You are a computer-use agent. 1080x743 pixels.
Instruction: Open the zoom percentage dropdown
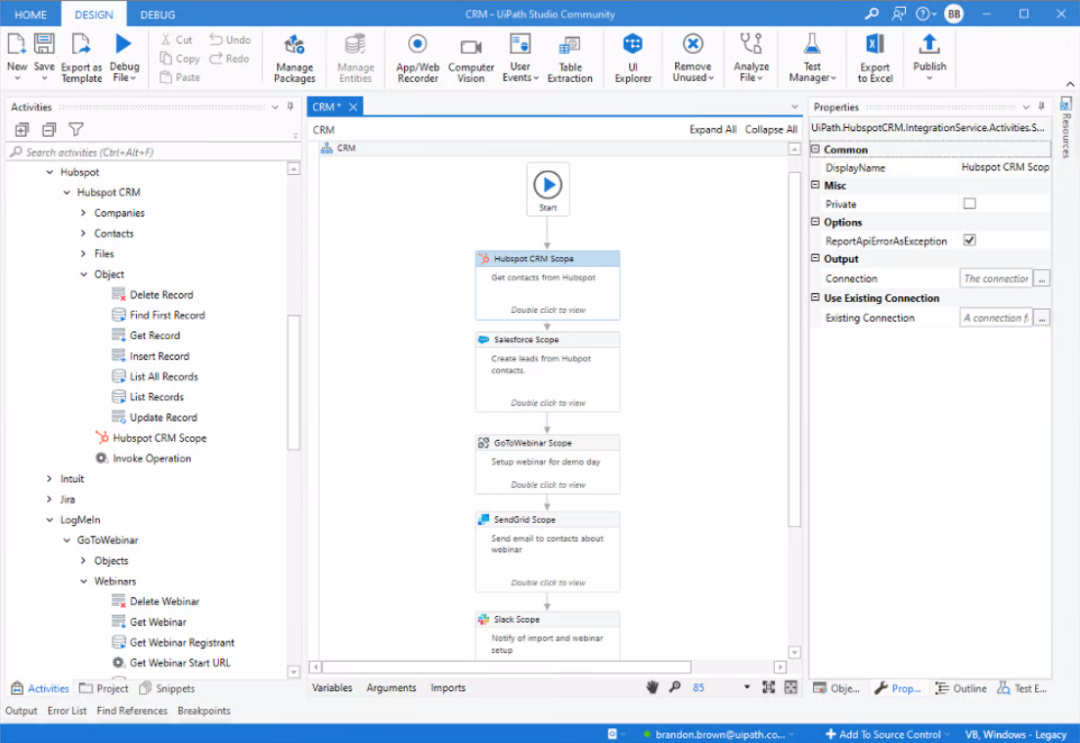pyautogui.click(x=747, y=687)
